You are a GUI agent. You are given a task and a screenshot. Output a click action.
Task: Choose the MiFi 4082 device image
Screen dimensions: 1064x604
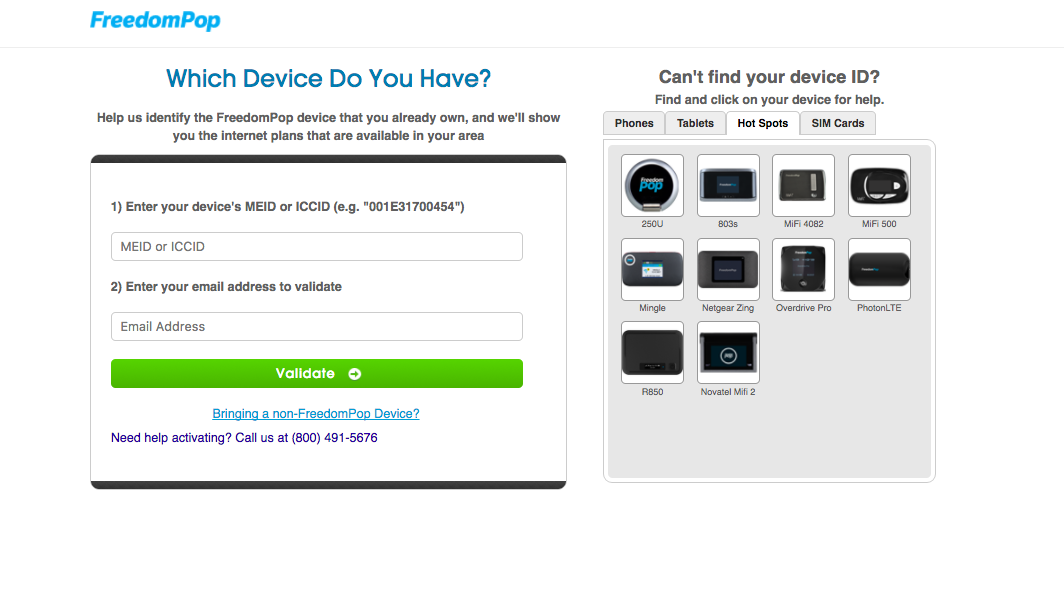803,185
